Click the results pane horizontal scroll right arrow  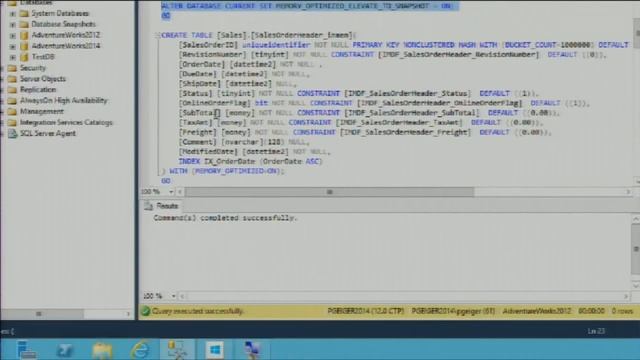[x=626, y=296]
